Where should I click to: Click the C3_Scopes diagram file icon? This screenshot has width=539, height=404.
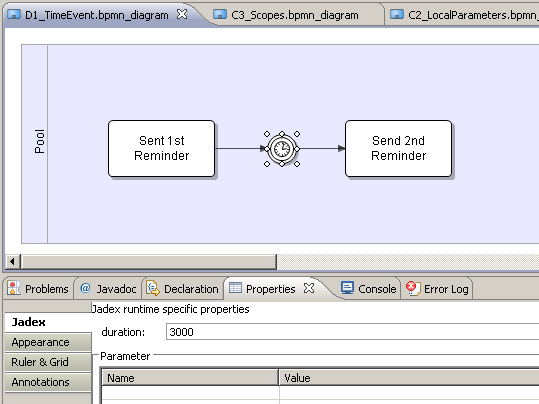pyautogui.click(x=220, y=14)
